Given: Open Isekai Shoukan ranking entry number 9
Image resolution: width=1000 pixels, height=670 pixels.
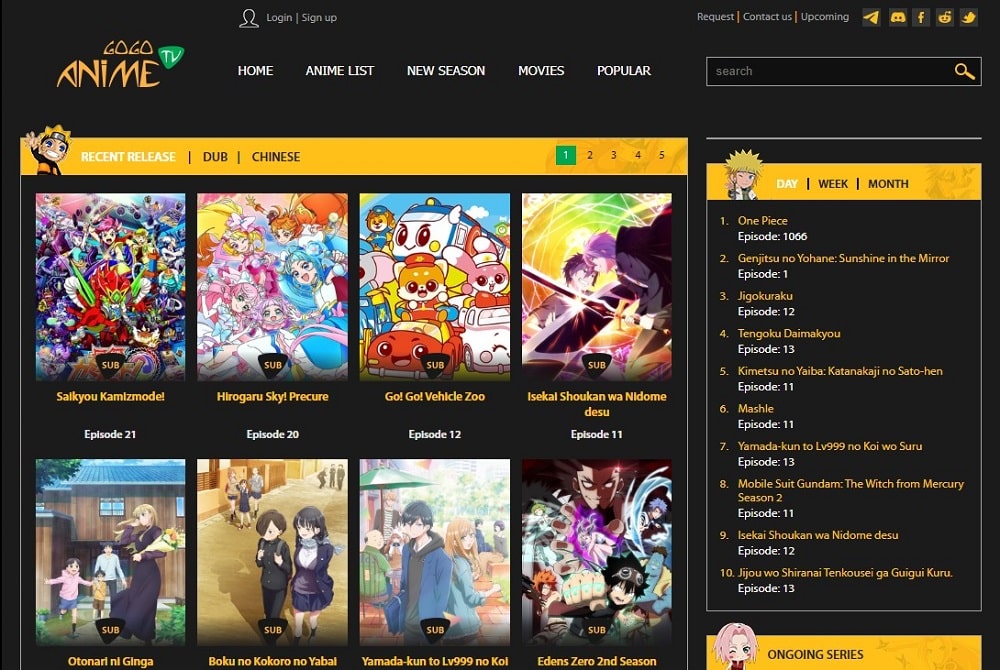Looking at the screenshot, I should (x=818, y=535).
